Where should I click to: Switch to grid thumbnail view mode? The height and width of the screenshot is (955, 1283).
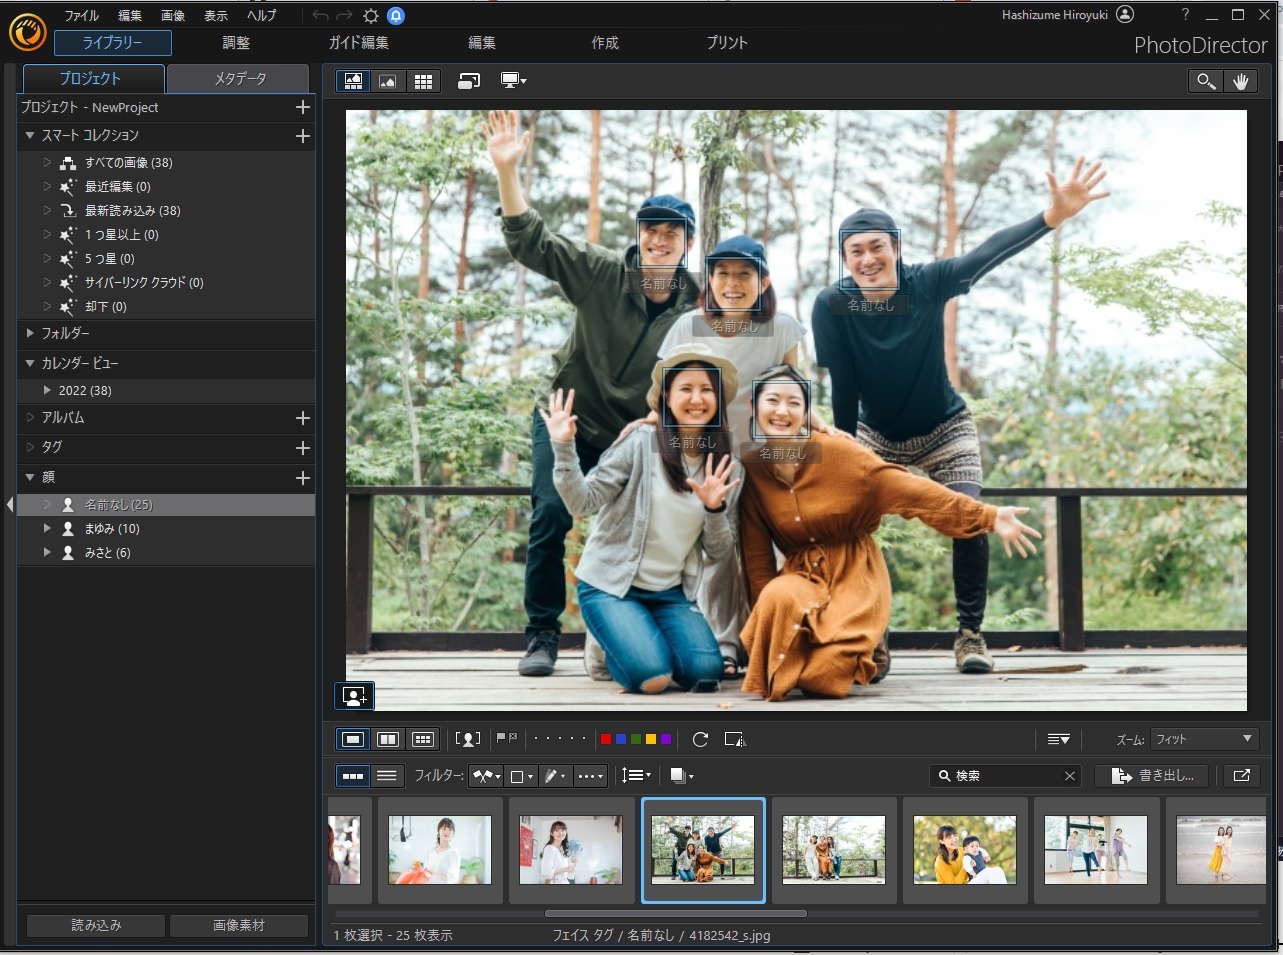click(x=423, y=82)
